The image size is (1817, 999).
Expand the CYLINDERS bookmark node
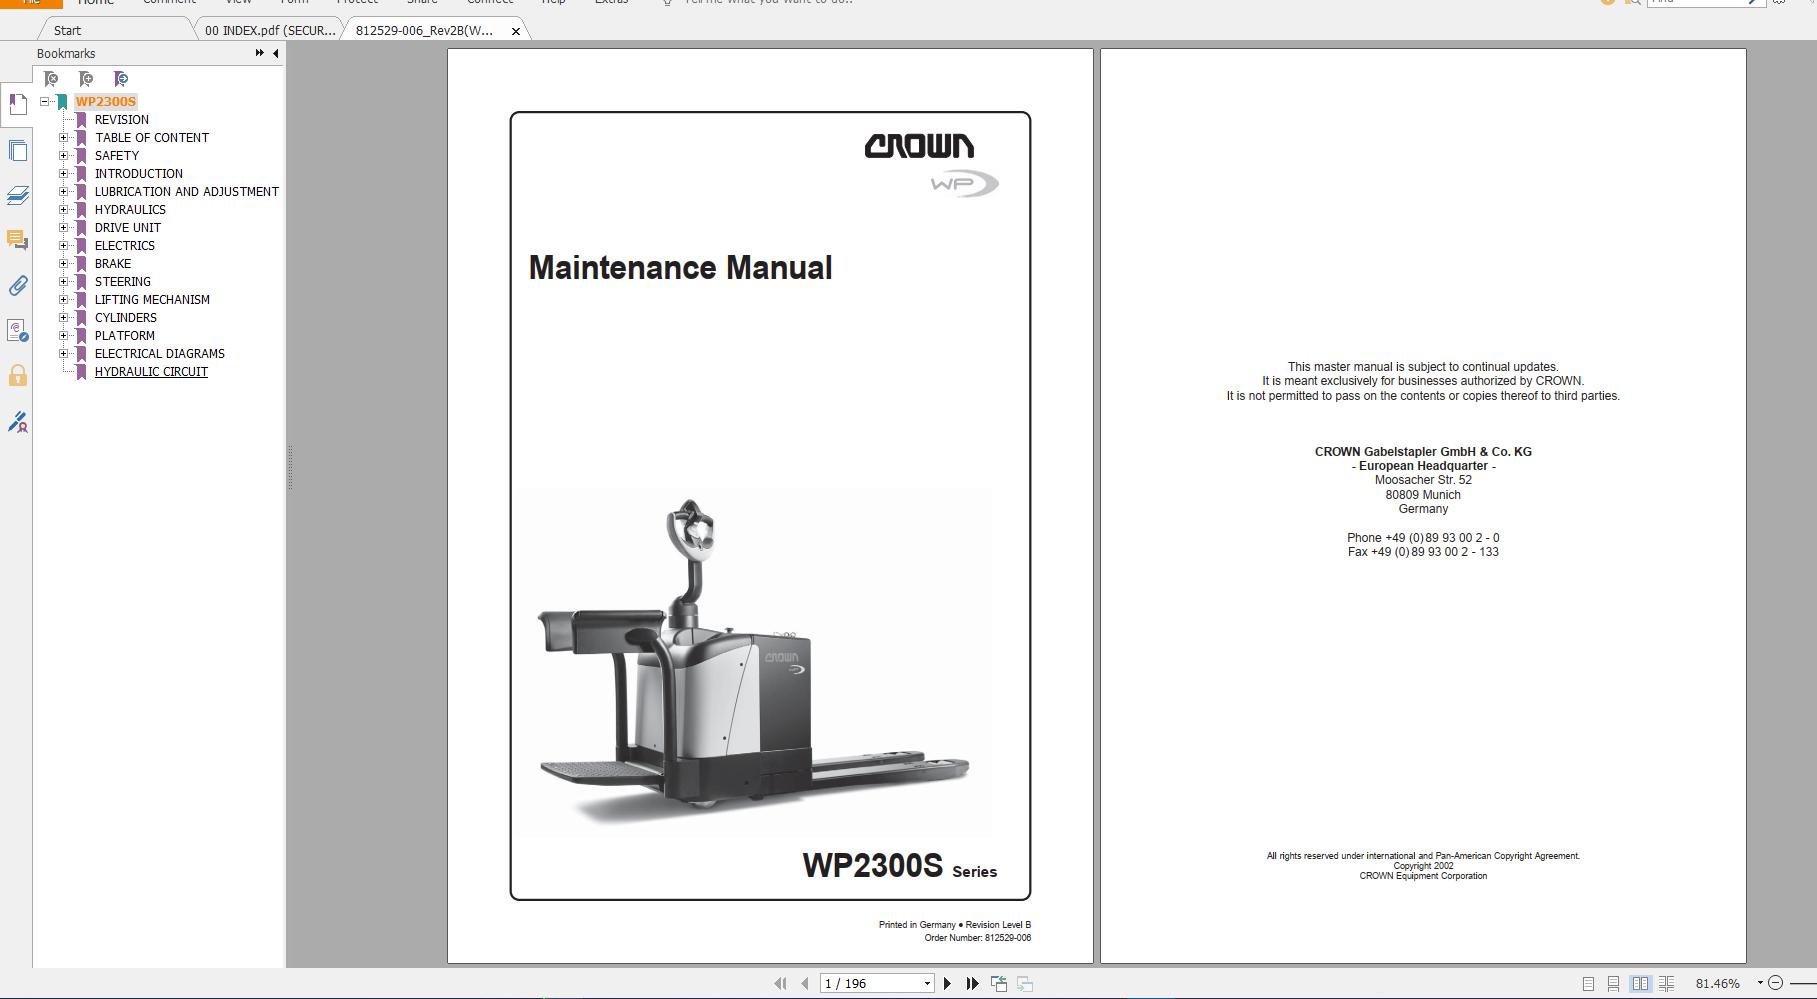click(64, 317)
